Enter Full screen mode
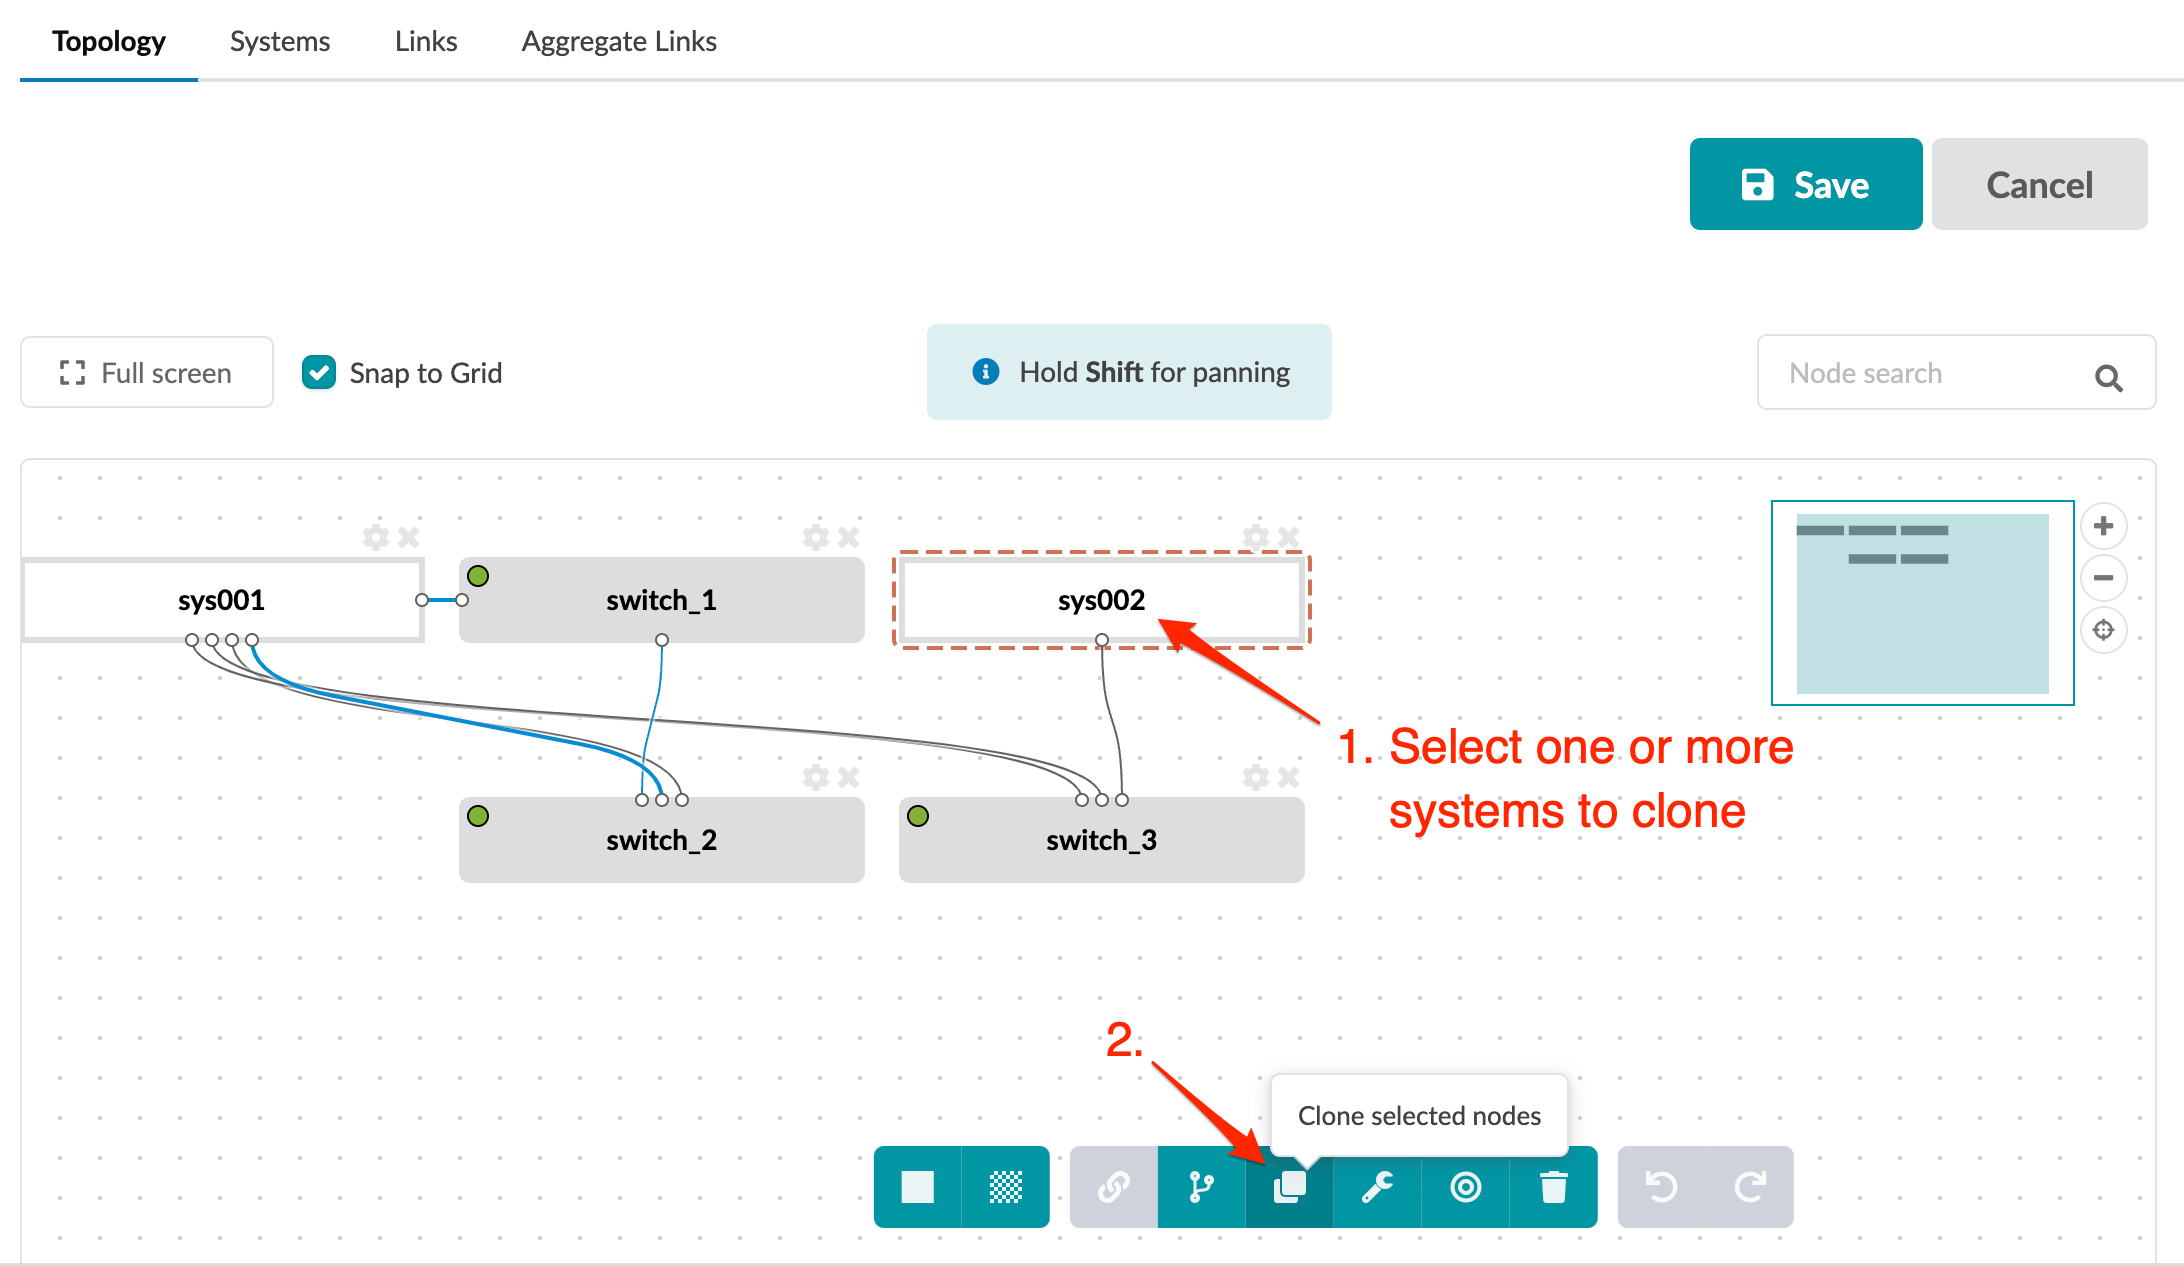This screenshot has height=1266, width=2184. tap(147, 373)
